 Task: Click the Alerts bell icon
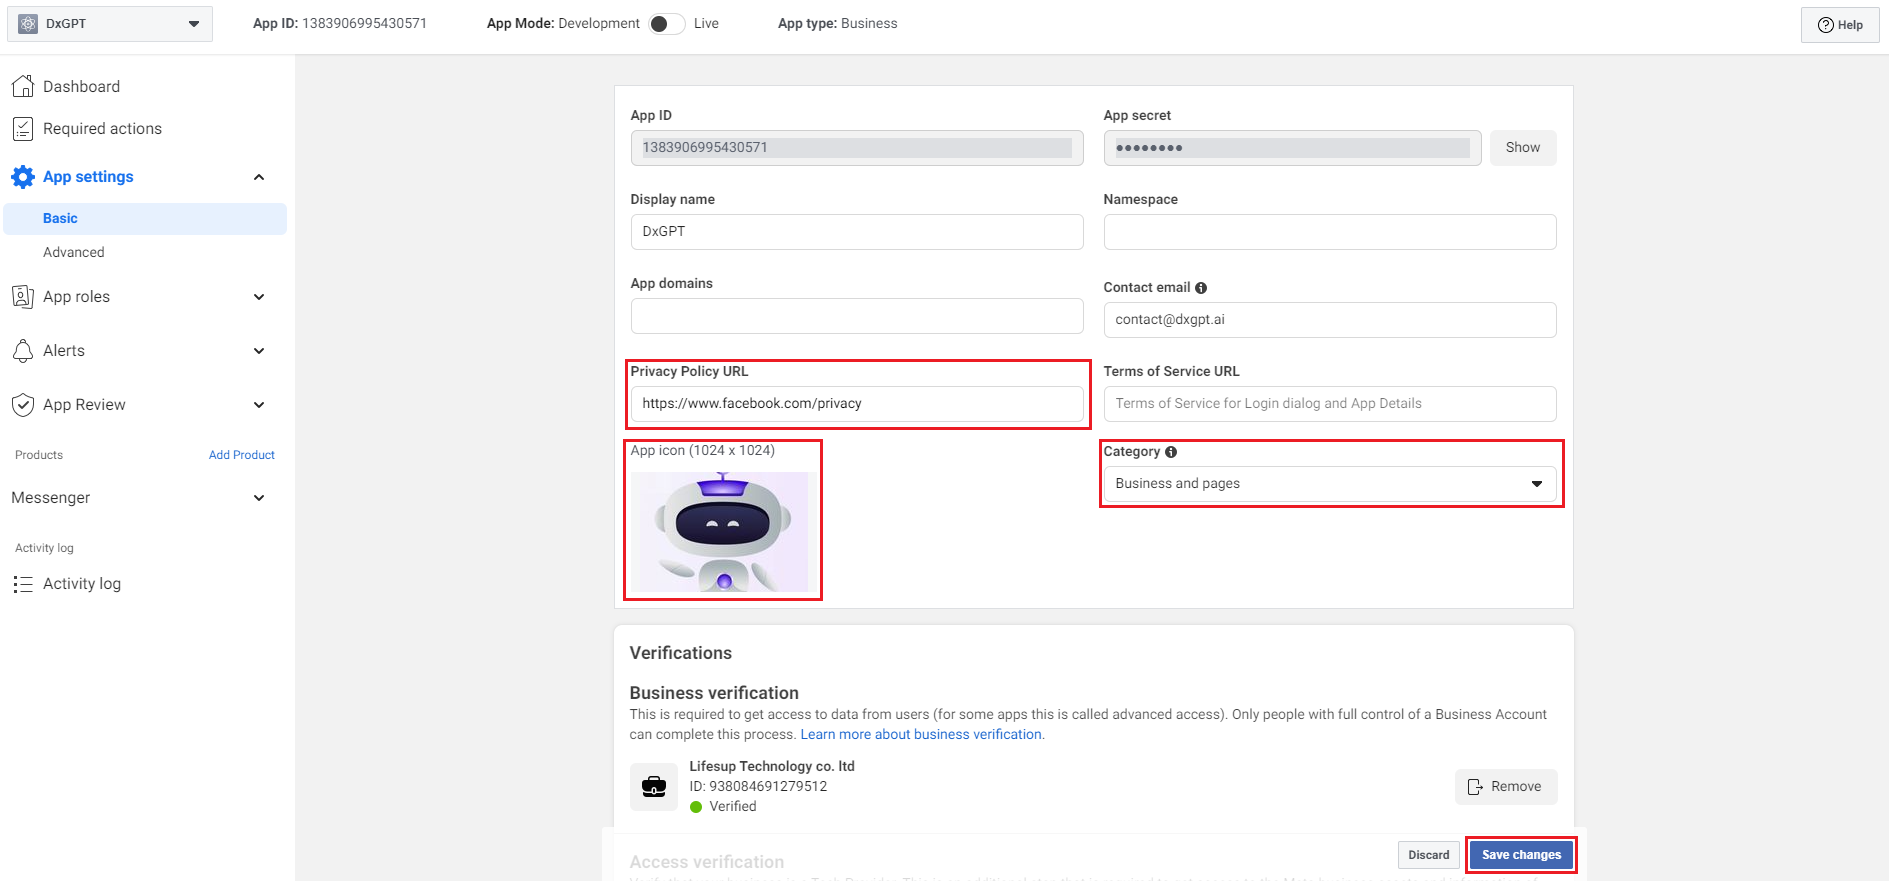[x=22, y=351]
